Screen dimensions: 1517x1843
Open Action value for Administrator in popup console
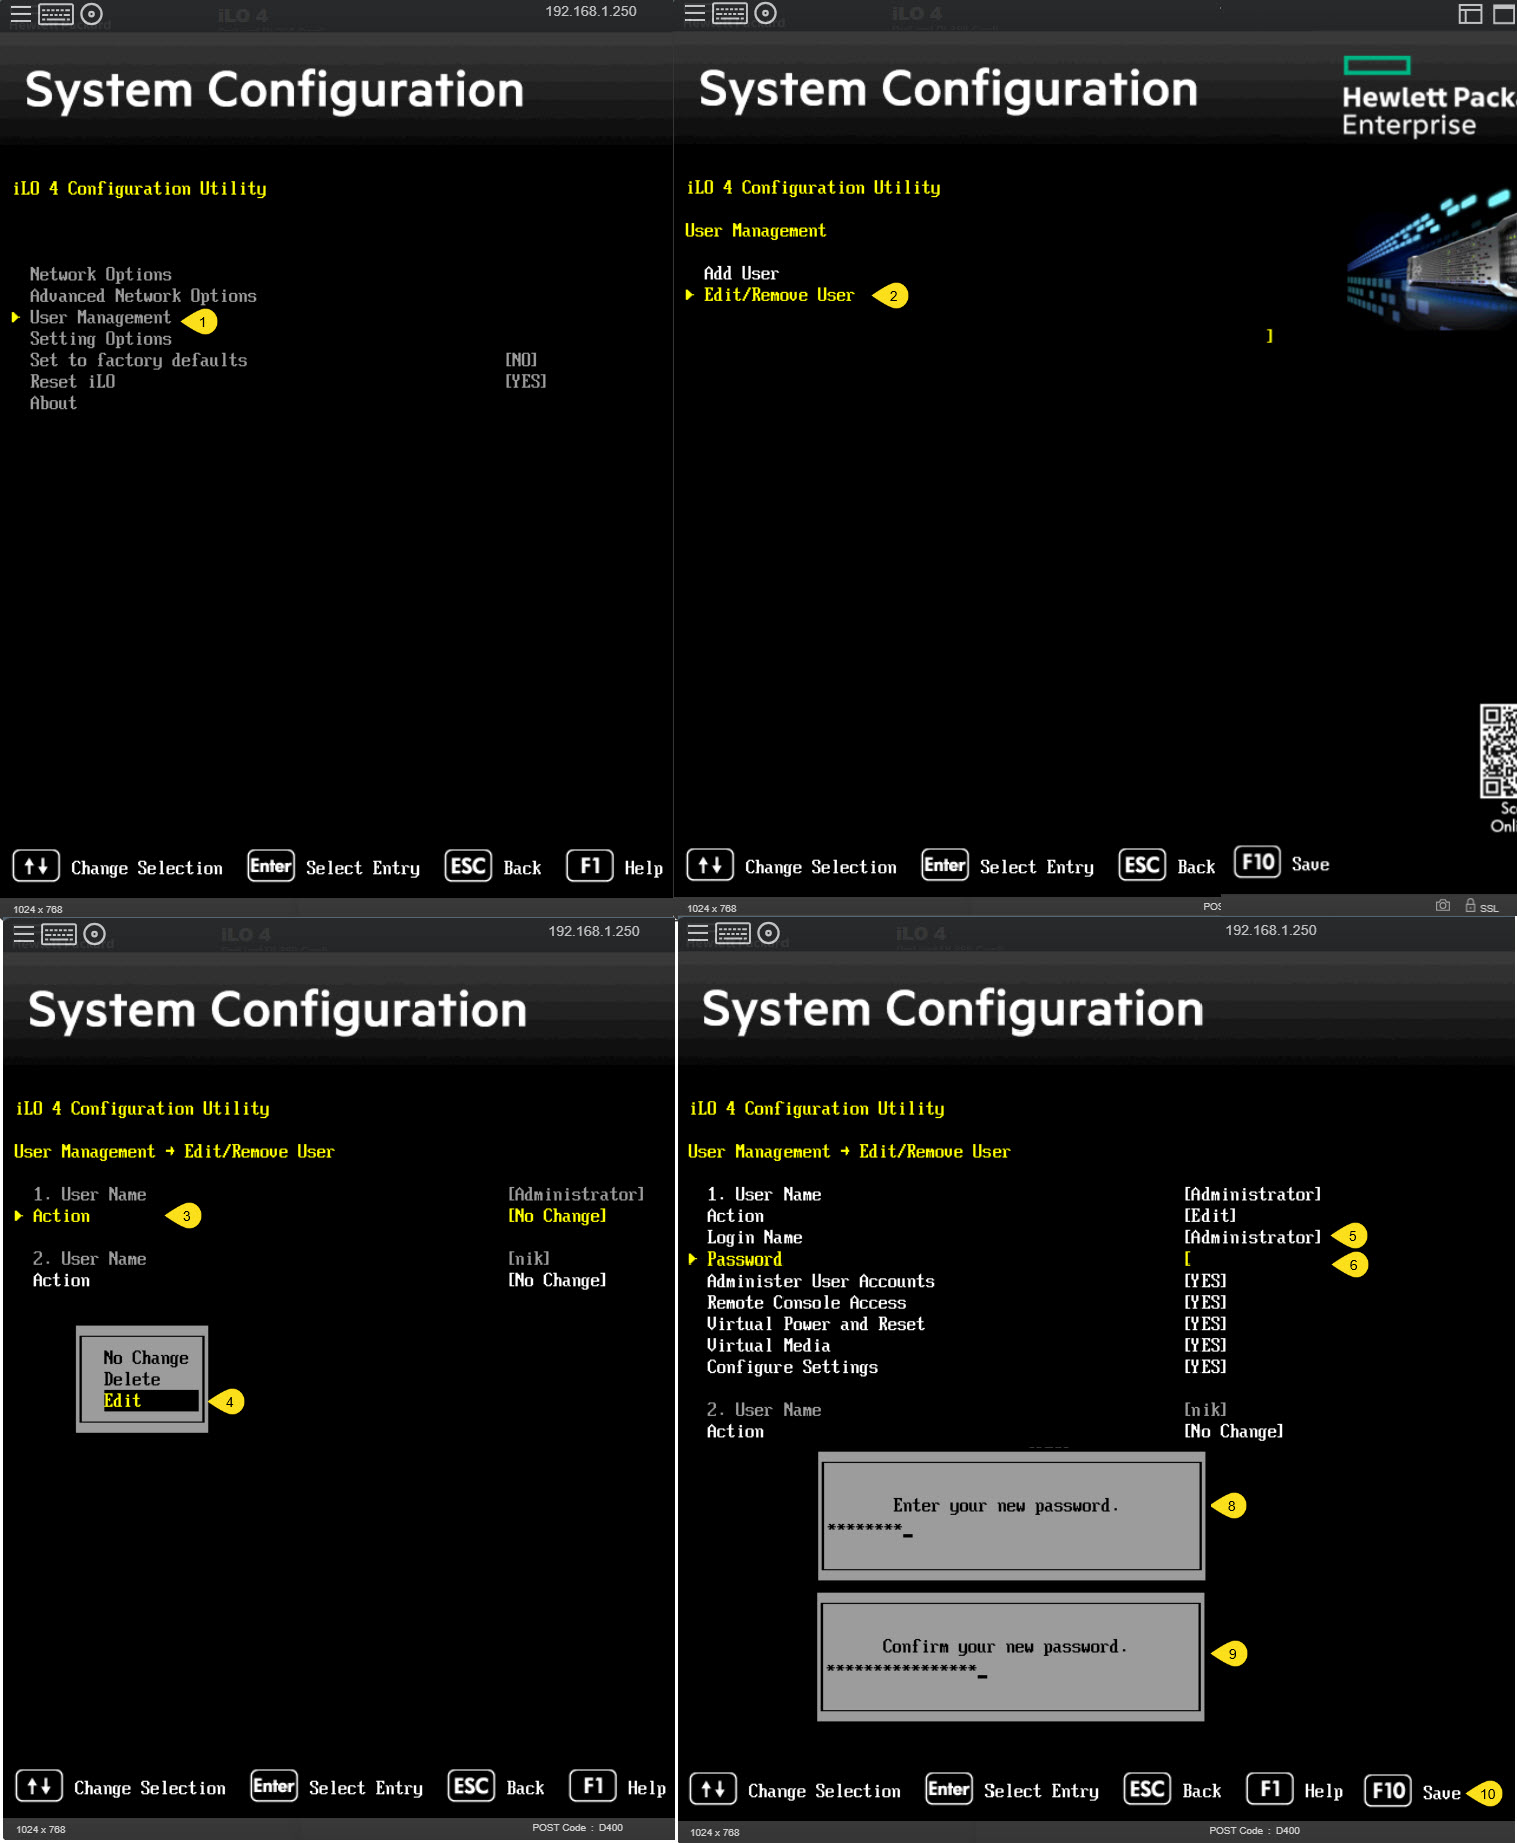pyautogui.click(x=557, y=1216)
